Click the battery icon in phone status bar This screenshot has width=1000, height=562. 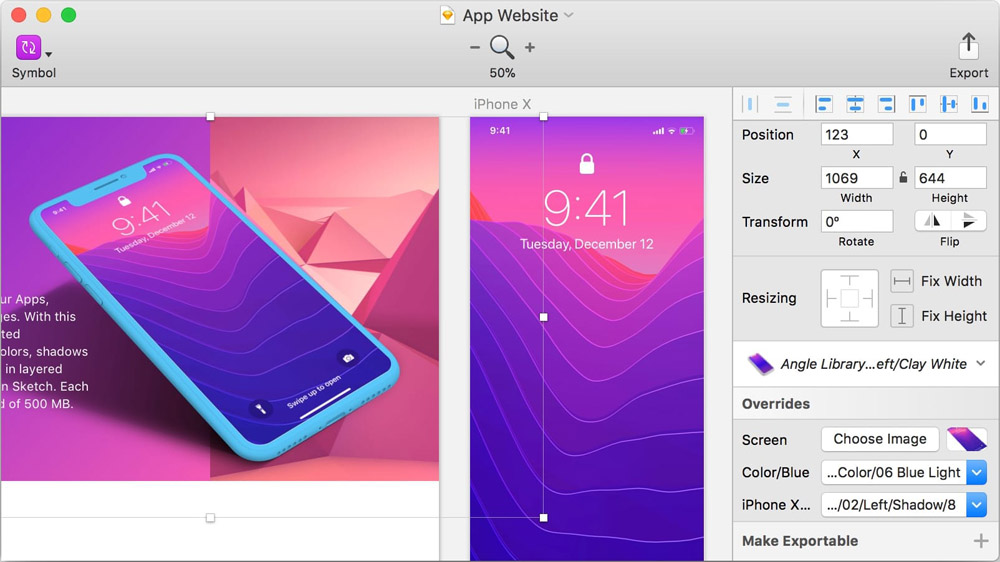(x=686, y=131)
